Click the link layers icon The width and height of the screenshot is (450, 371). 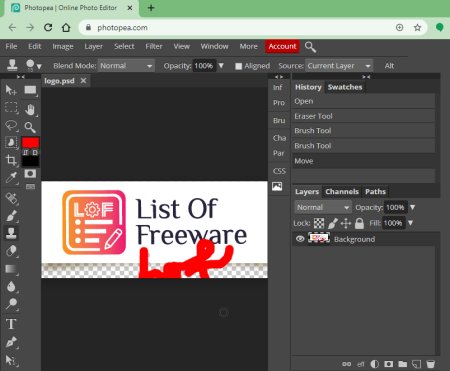(x=346, y=364)
